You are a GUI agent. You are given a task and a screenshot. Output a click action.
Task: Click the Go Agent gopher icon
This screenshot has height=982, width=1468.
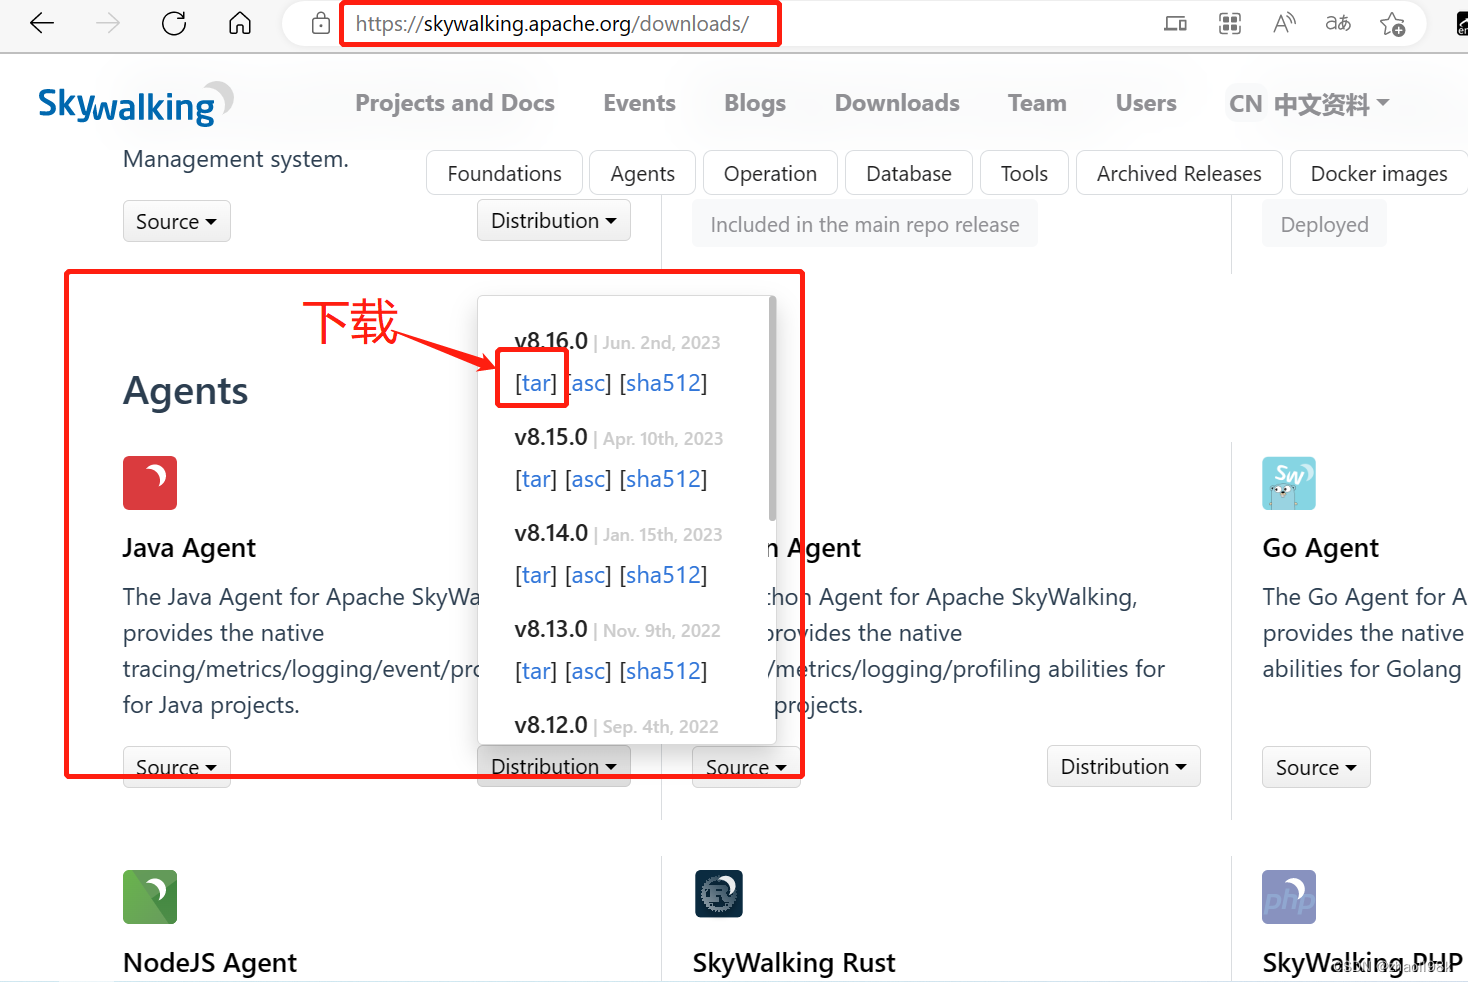[1289, 483]
